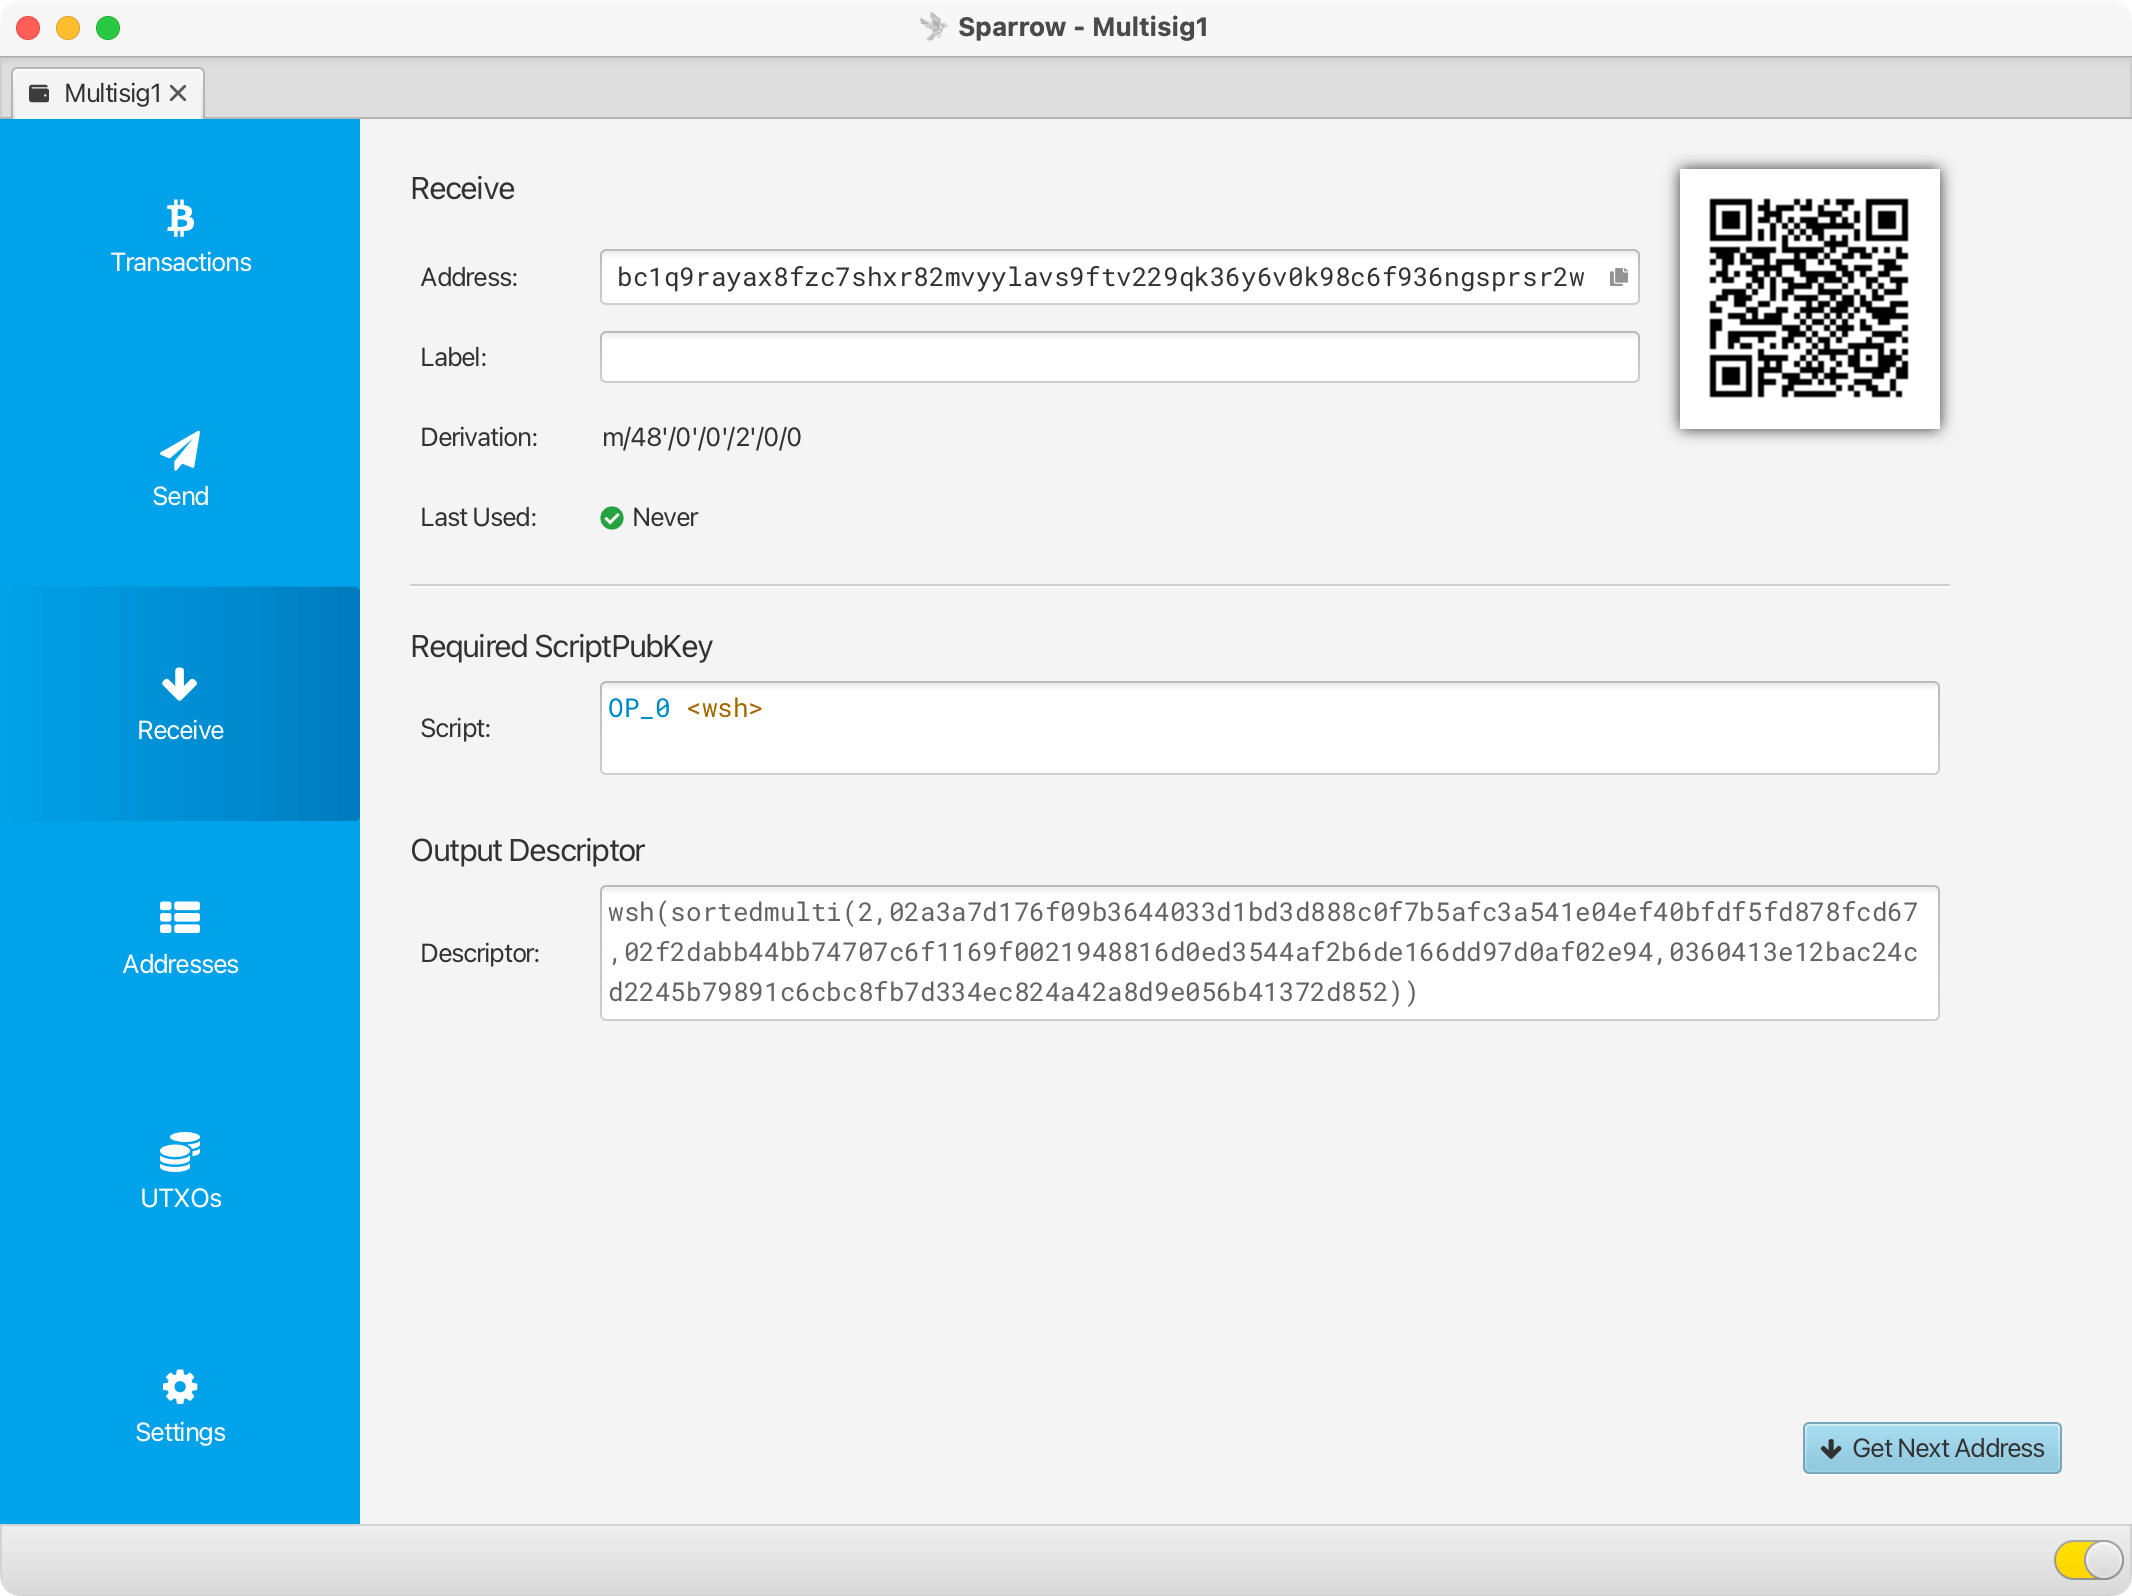
Task: Enlarge the address QR code
Action: (1809, 298)
